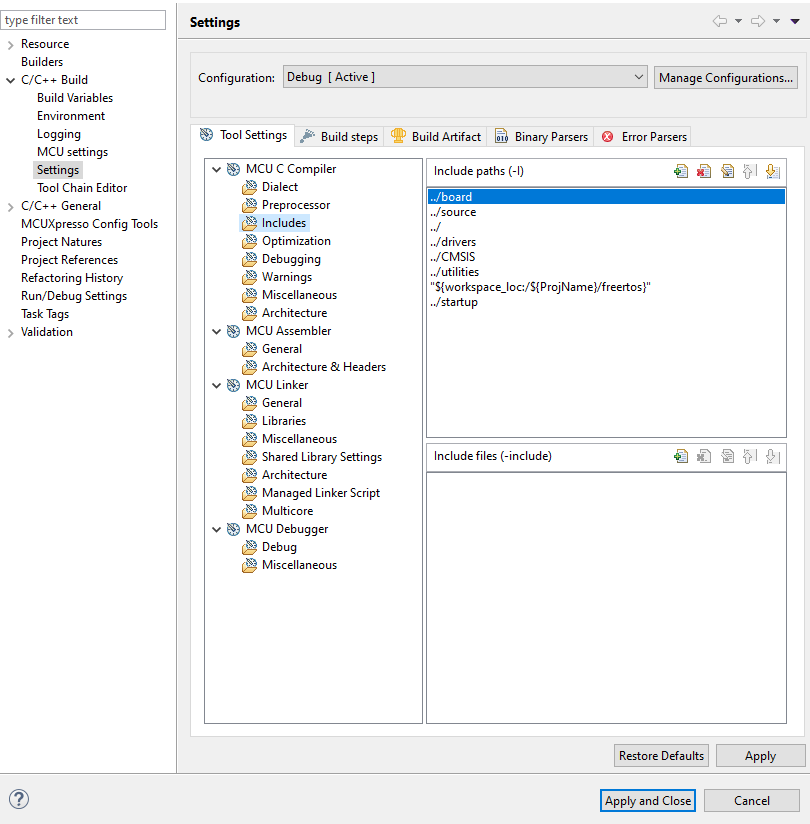Go back using the left arrow icon
The height and width of the screenshot is (824, 810).
click(x=720, y=21)
